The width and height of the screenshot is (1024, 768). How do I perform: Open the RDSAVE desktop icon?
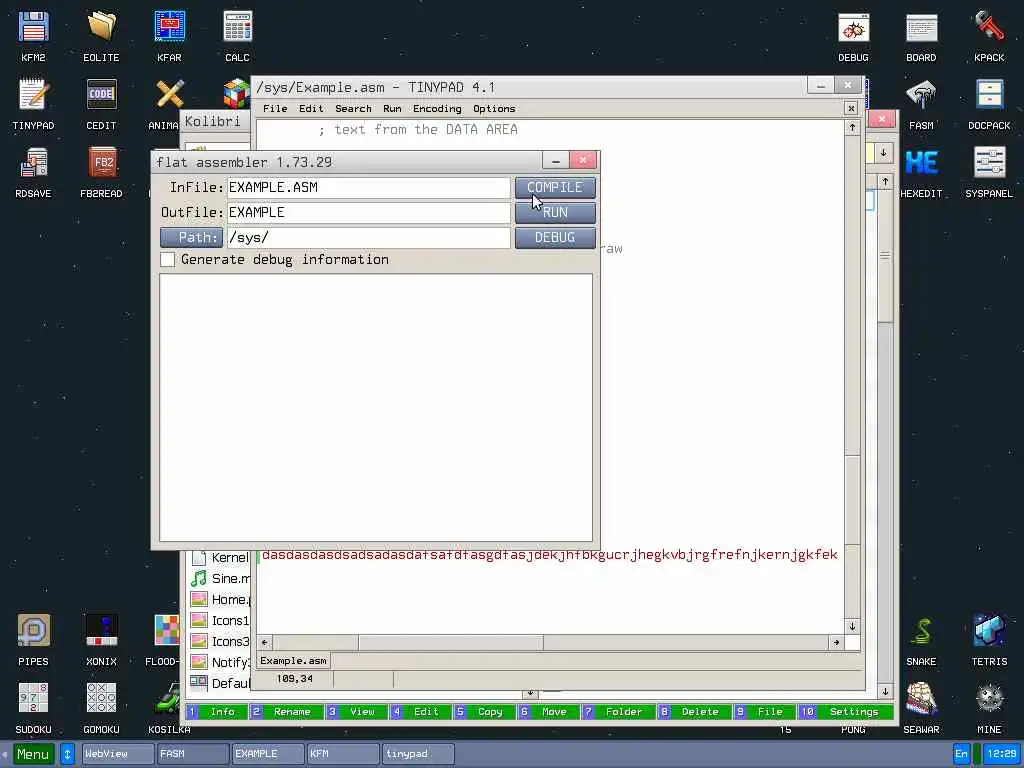tap(33, 172)
